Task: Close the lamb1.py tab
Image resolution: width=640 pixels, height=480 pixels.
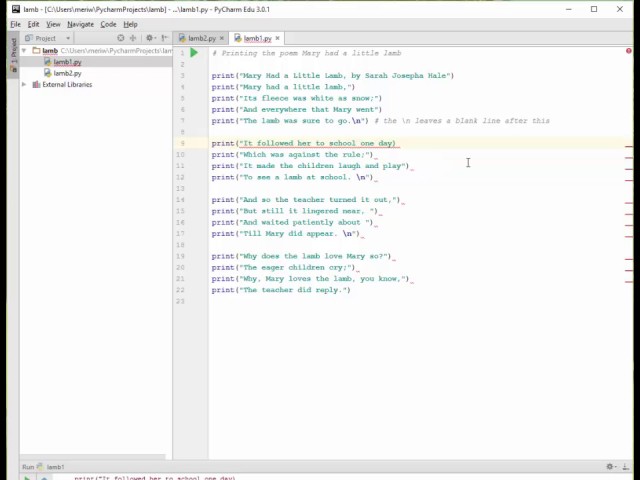Action: pos(278,38)
